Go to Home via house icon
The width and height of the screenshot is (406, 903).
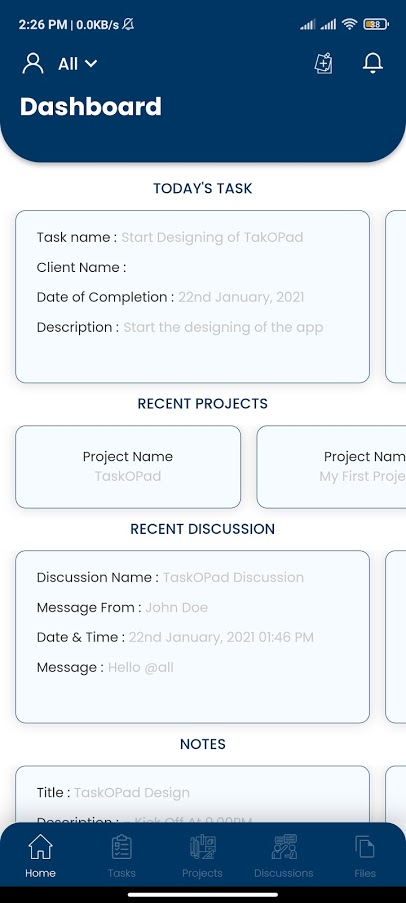coord(40,847)
